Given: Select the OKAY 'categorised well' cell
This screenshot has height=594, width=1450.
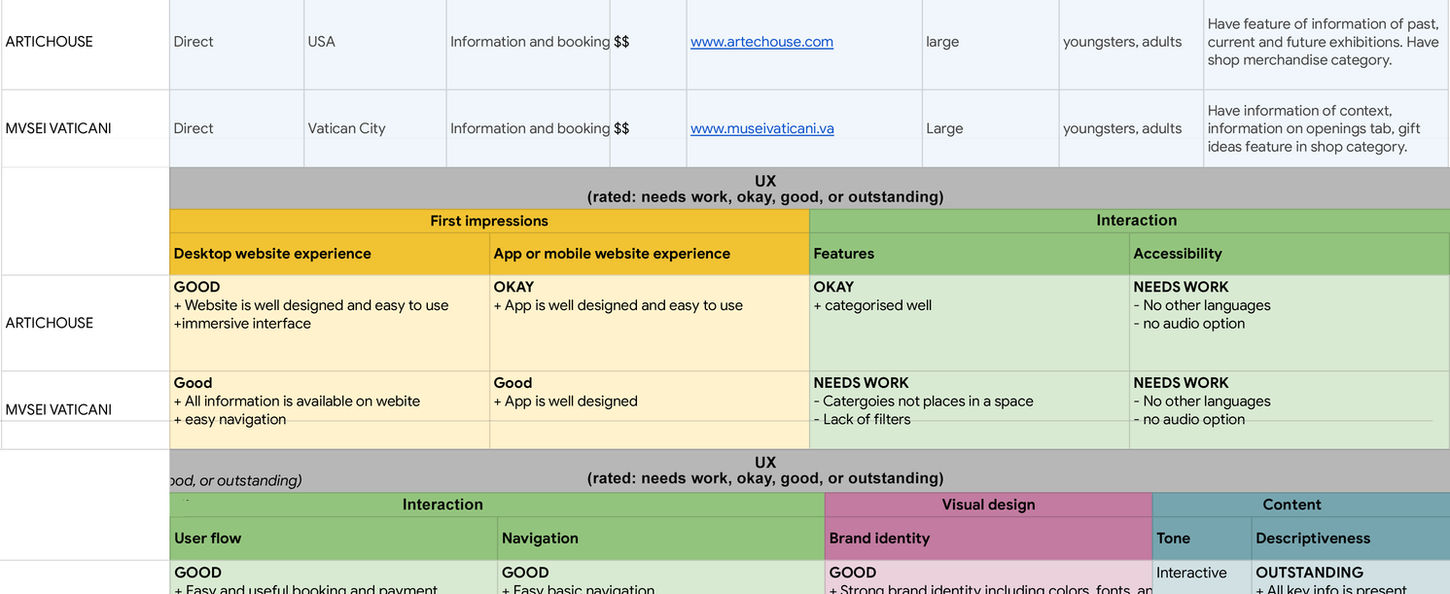Looking at the screenshot, I should pos(969,323).
